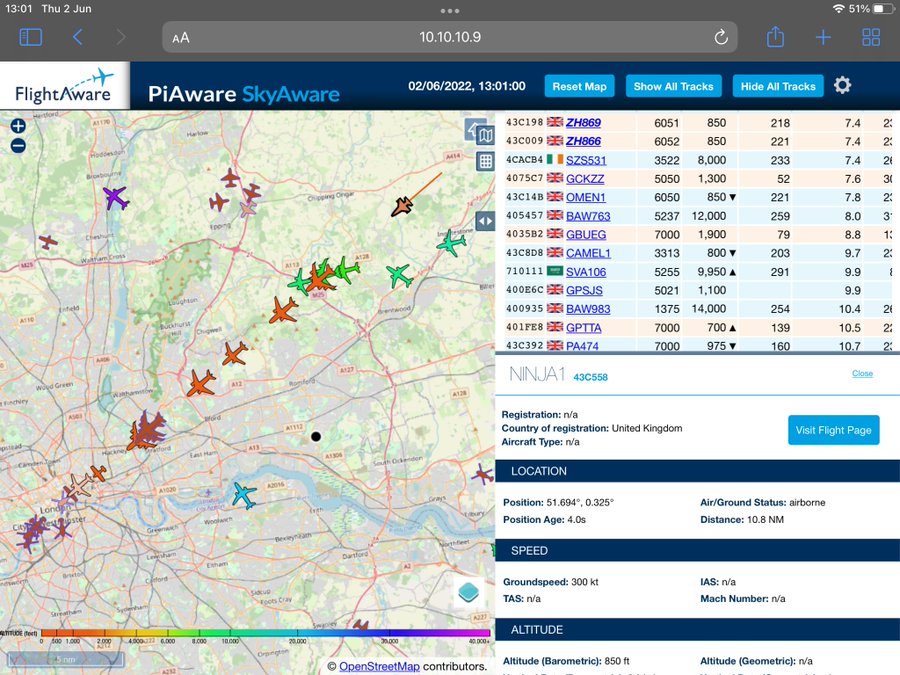This screenshot has height=675, width=900.
Task: Select flight ZH869 in the table
Action: pyautogui.click(x=583, y=122)
